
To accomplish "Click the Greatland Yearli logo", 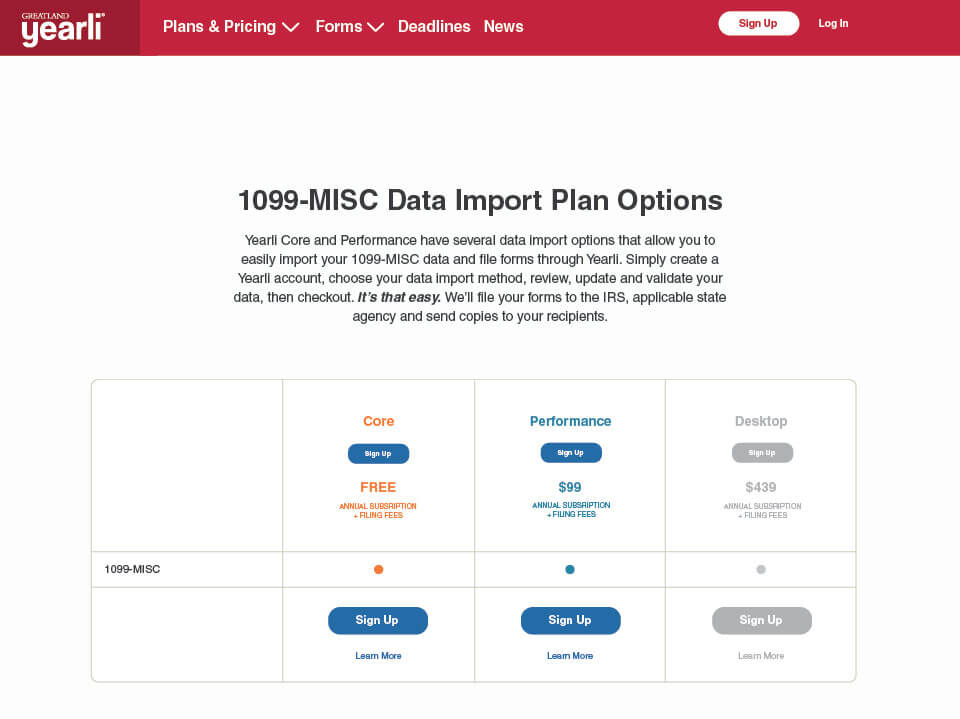I will tap(63, 28).
